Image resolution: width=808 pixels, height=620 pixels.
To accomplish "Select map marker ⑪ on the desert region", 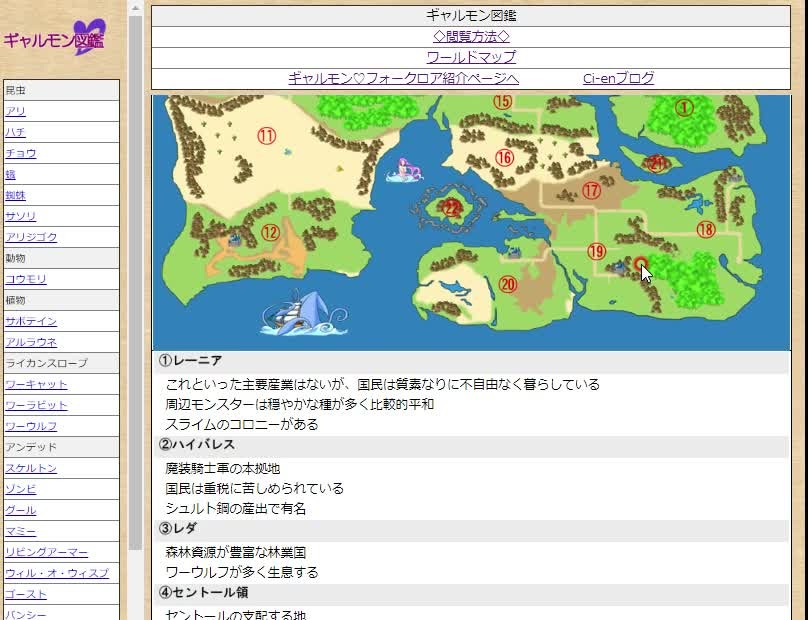I will (266, 136).
